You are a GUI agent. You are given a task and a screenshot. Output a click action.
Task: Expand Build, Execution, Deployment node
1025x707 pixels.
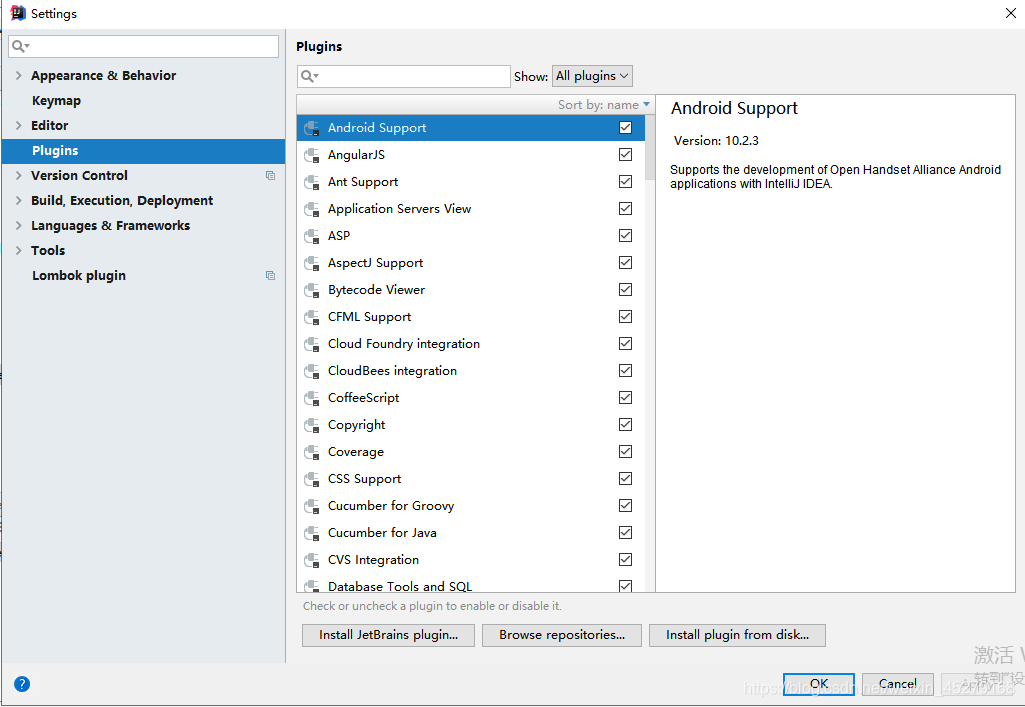(x=18, y=200)
